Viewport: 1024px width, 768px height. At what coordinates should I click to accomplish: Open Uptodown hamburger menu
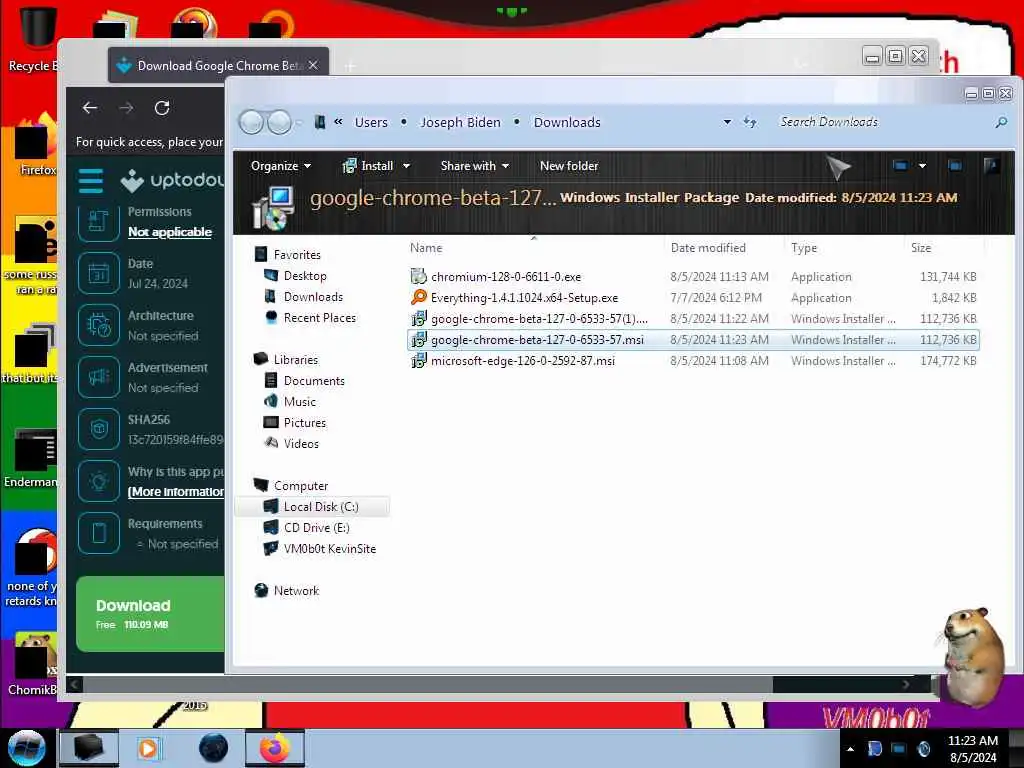91,181
